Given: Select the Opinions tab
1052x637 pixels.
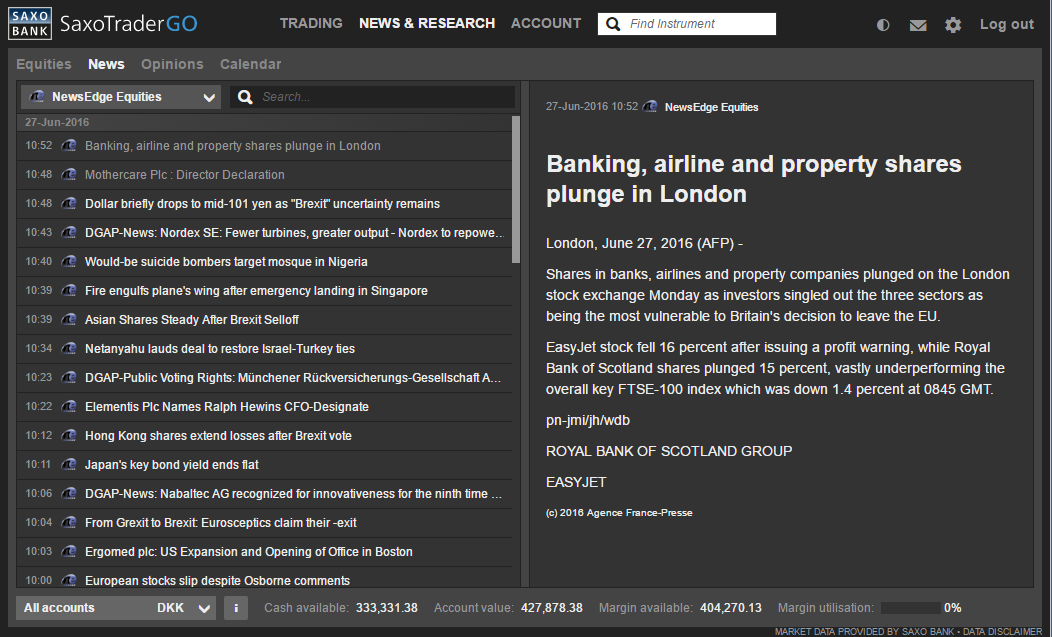Looking at the screenshot, I should 172,64.
